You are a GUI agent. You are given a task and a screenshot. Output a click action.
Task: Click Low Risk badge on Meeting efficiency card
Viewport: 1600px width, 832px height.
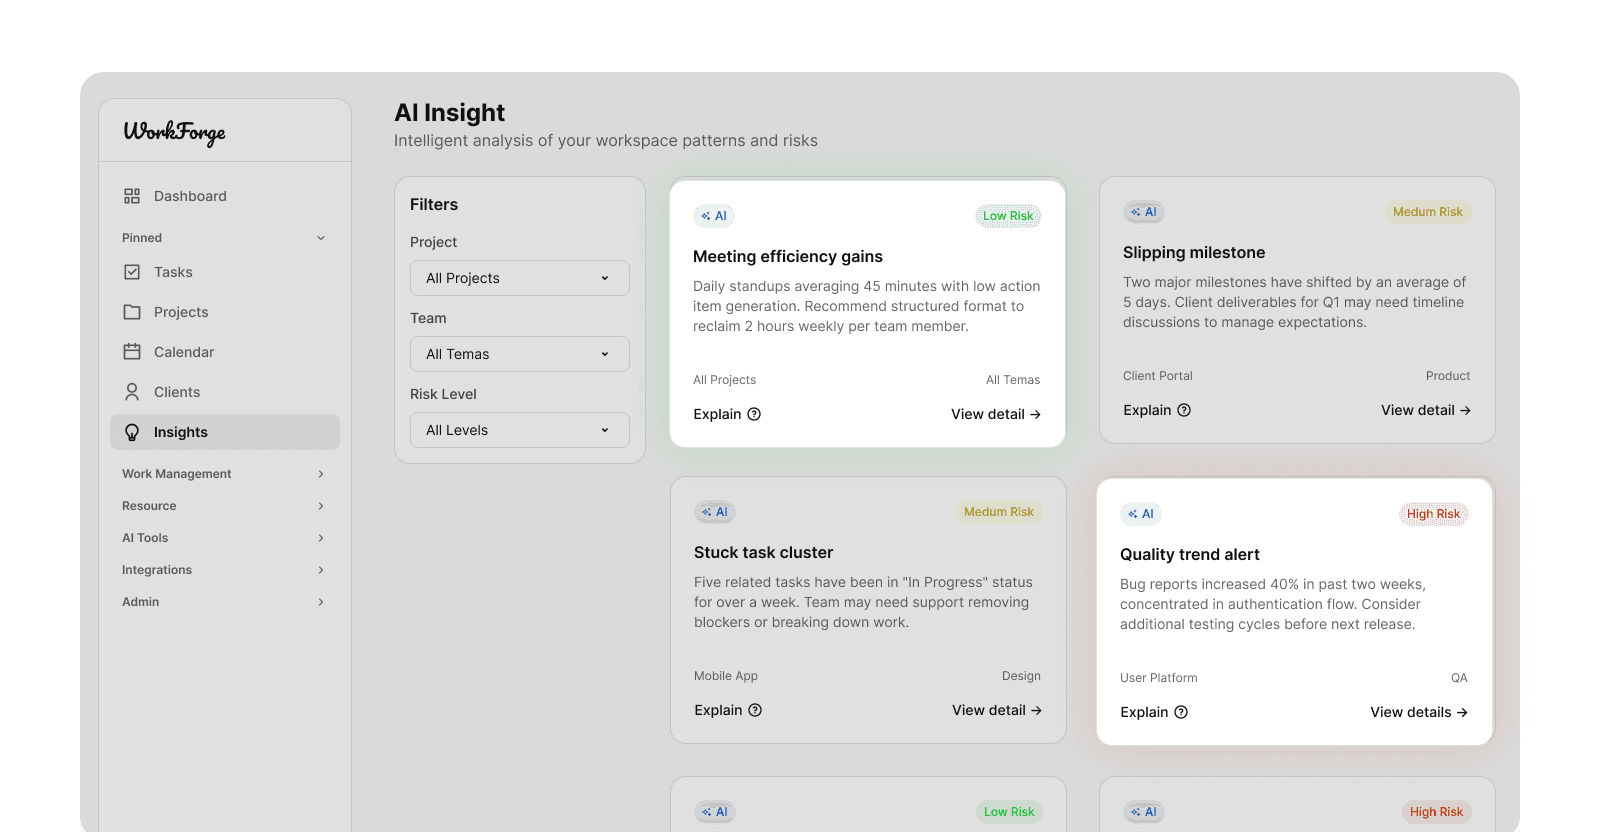click(1008, 216)
